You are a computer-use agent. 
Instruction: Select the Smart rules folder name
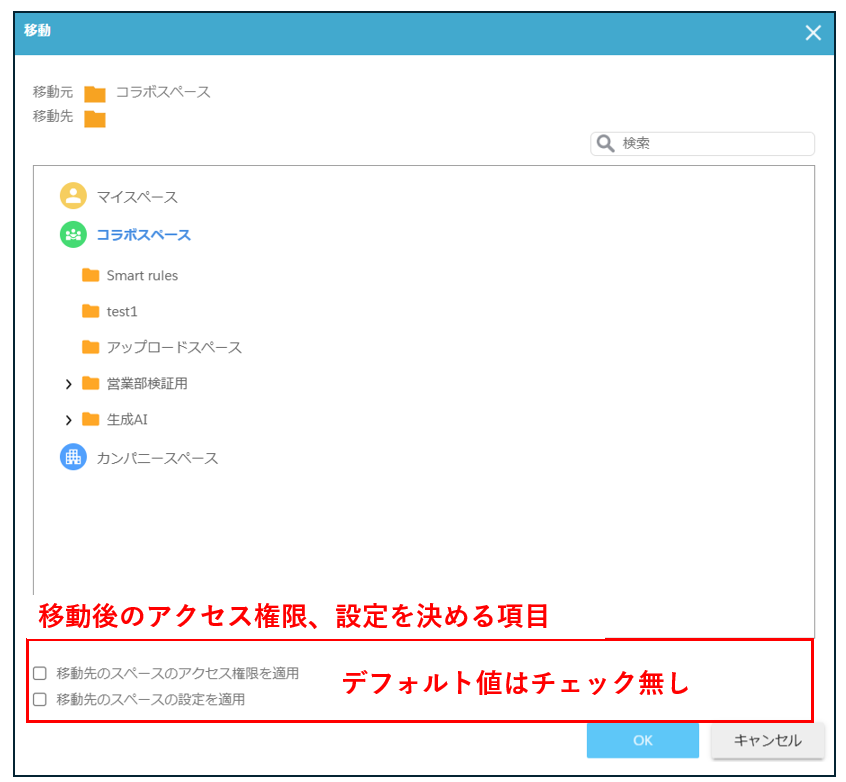click(x=142, y=275)
